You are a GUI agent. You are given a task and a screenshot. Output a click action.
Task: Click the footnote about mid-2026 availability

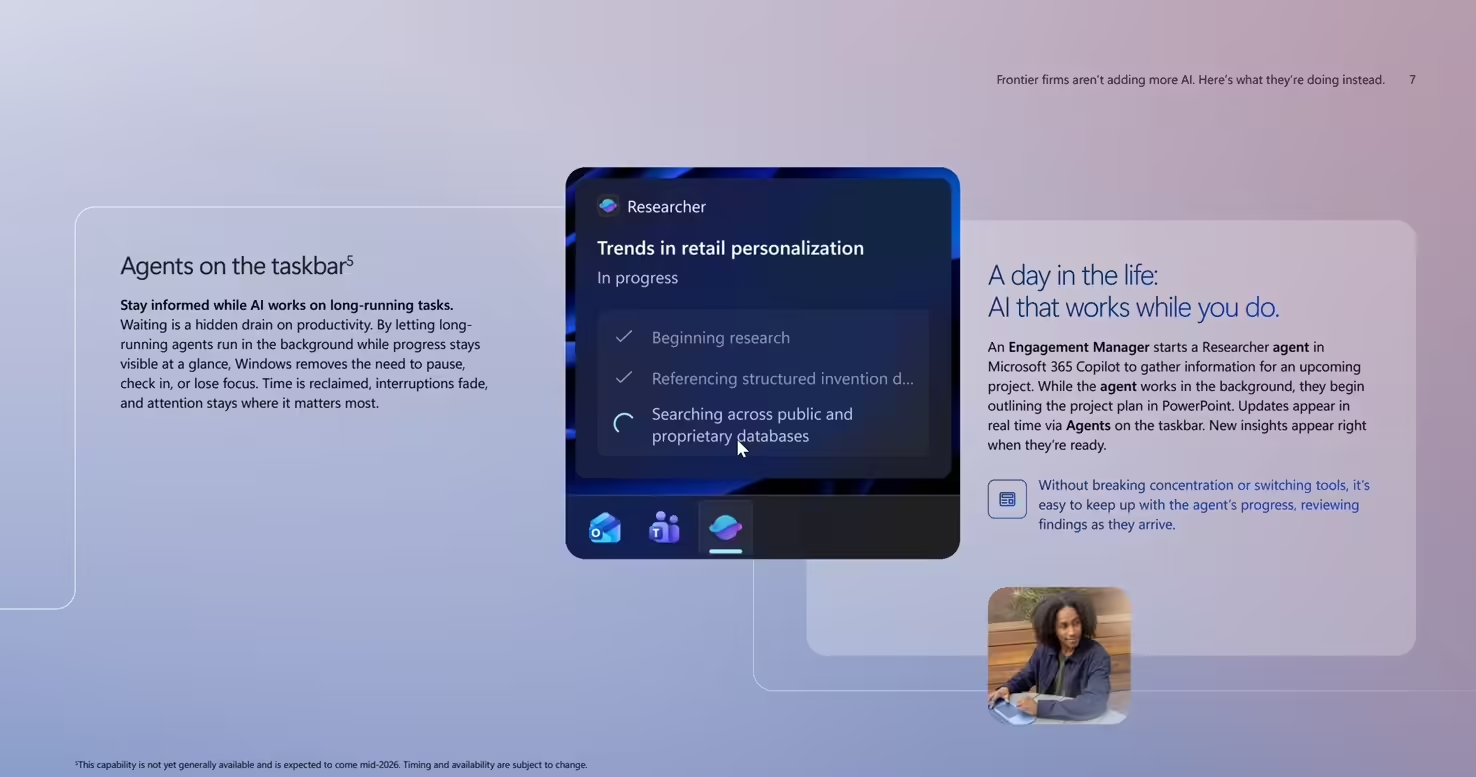pos(331,765)
